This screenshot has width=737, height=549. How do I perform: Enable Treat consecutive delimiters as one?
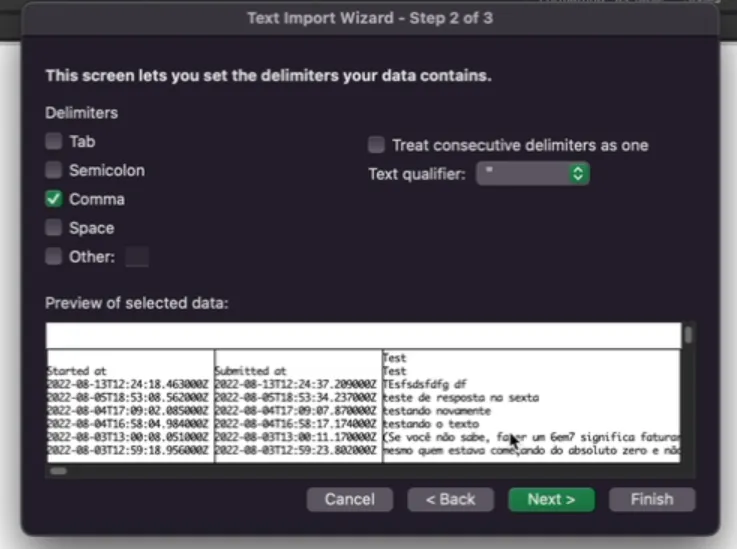pos(376,145)
